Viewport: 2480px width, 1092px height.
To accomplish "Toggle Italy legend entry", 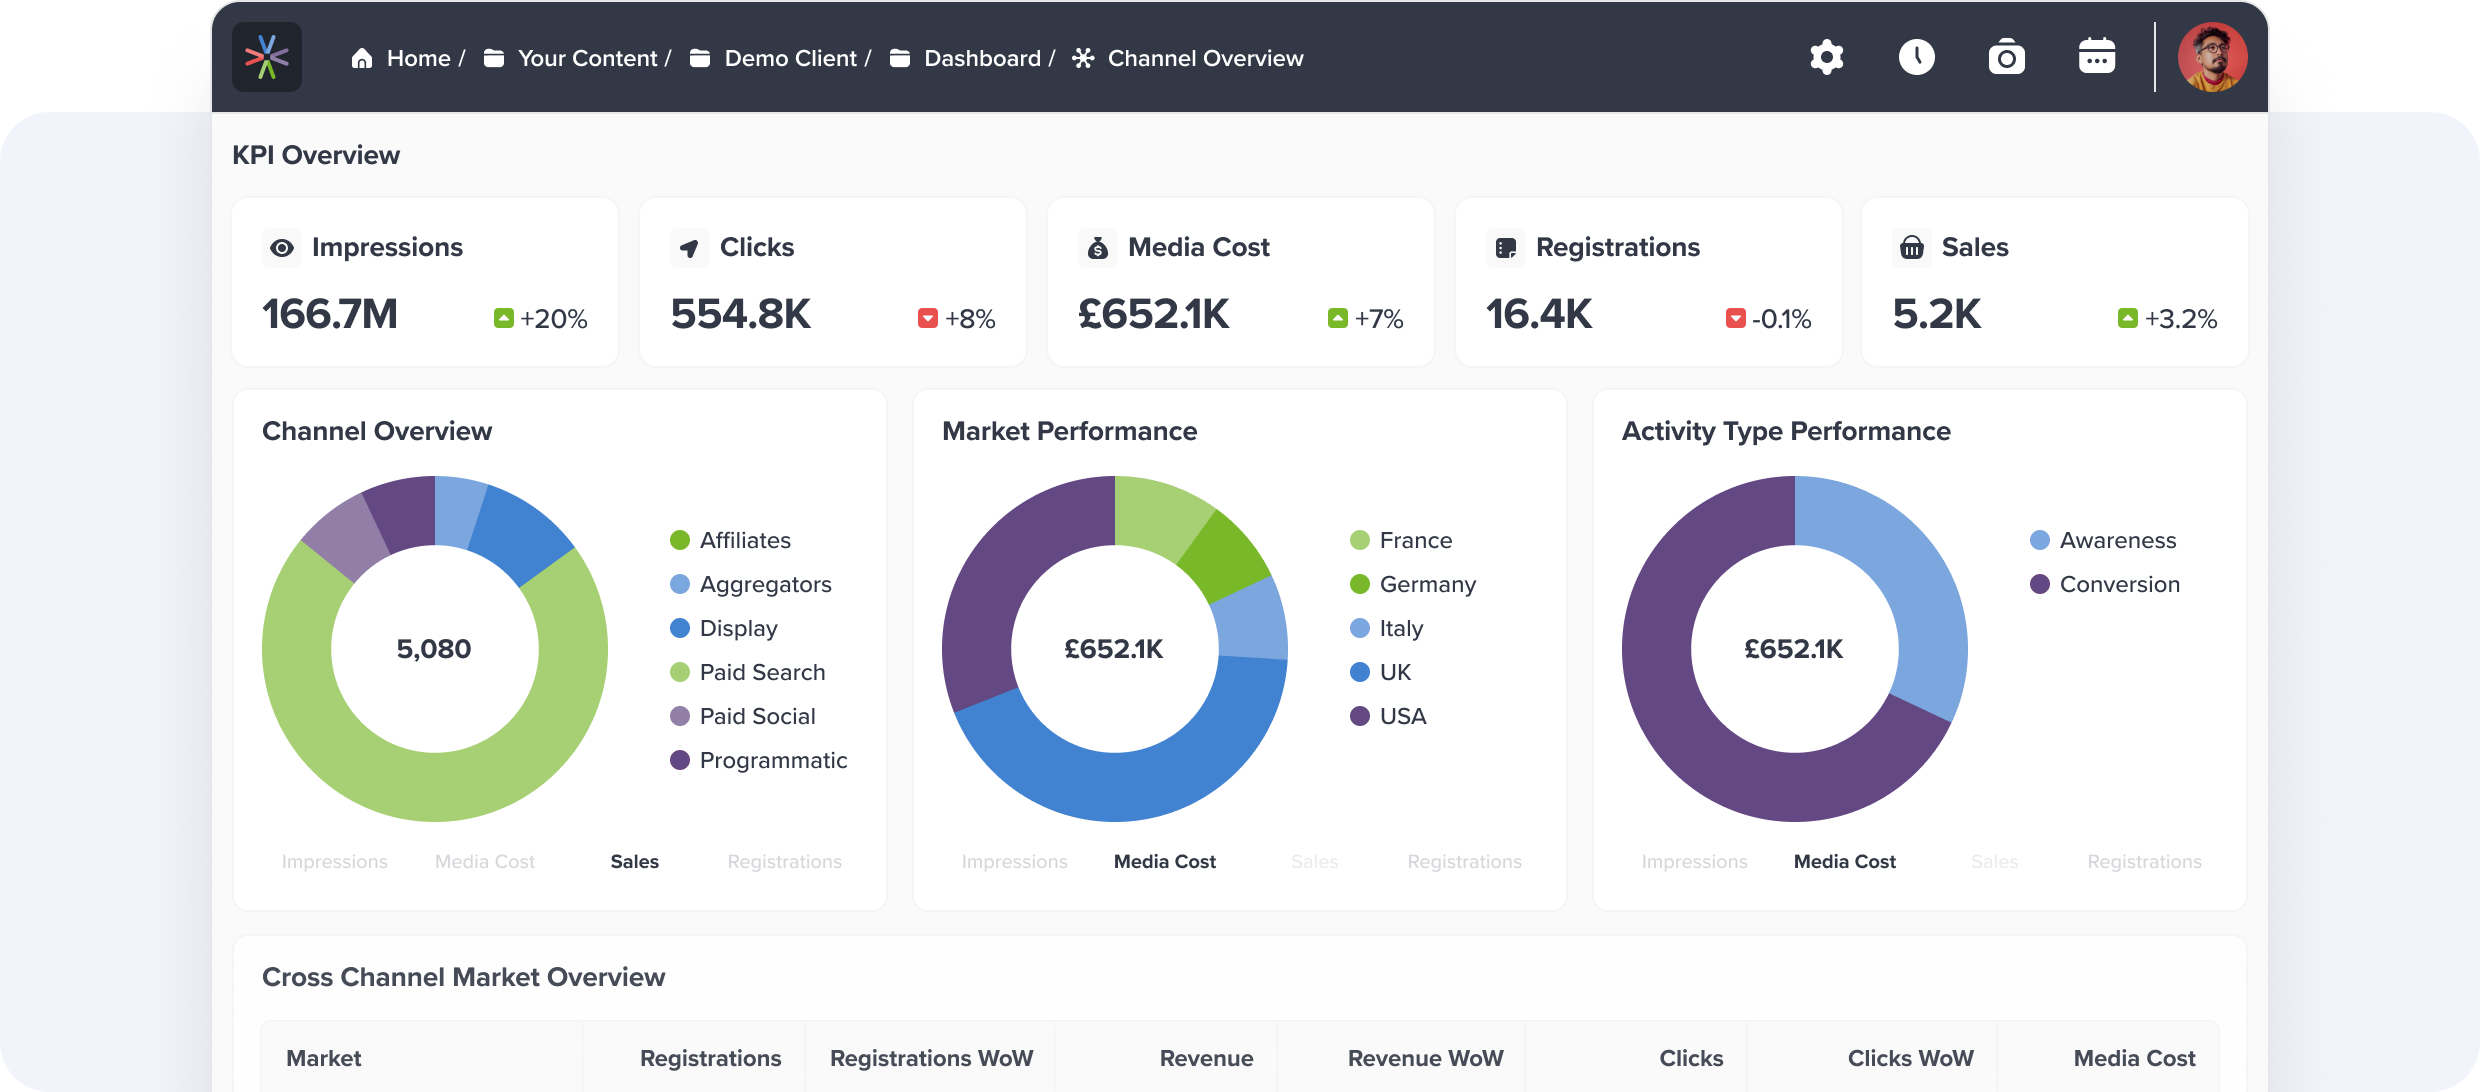I will tap(1386, 628).
